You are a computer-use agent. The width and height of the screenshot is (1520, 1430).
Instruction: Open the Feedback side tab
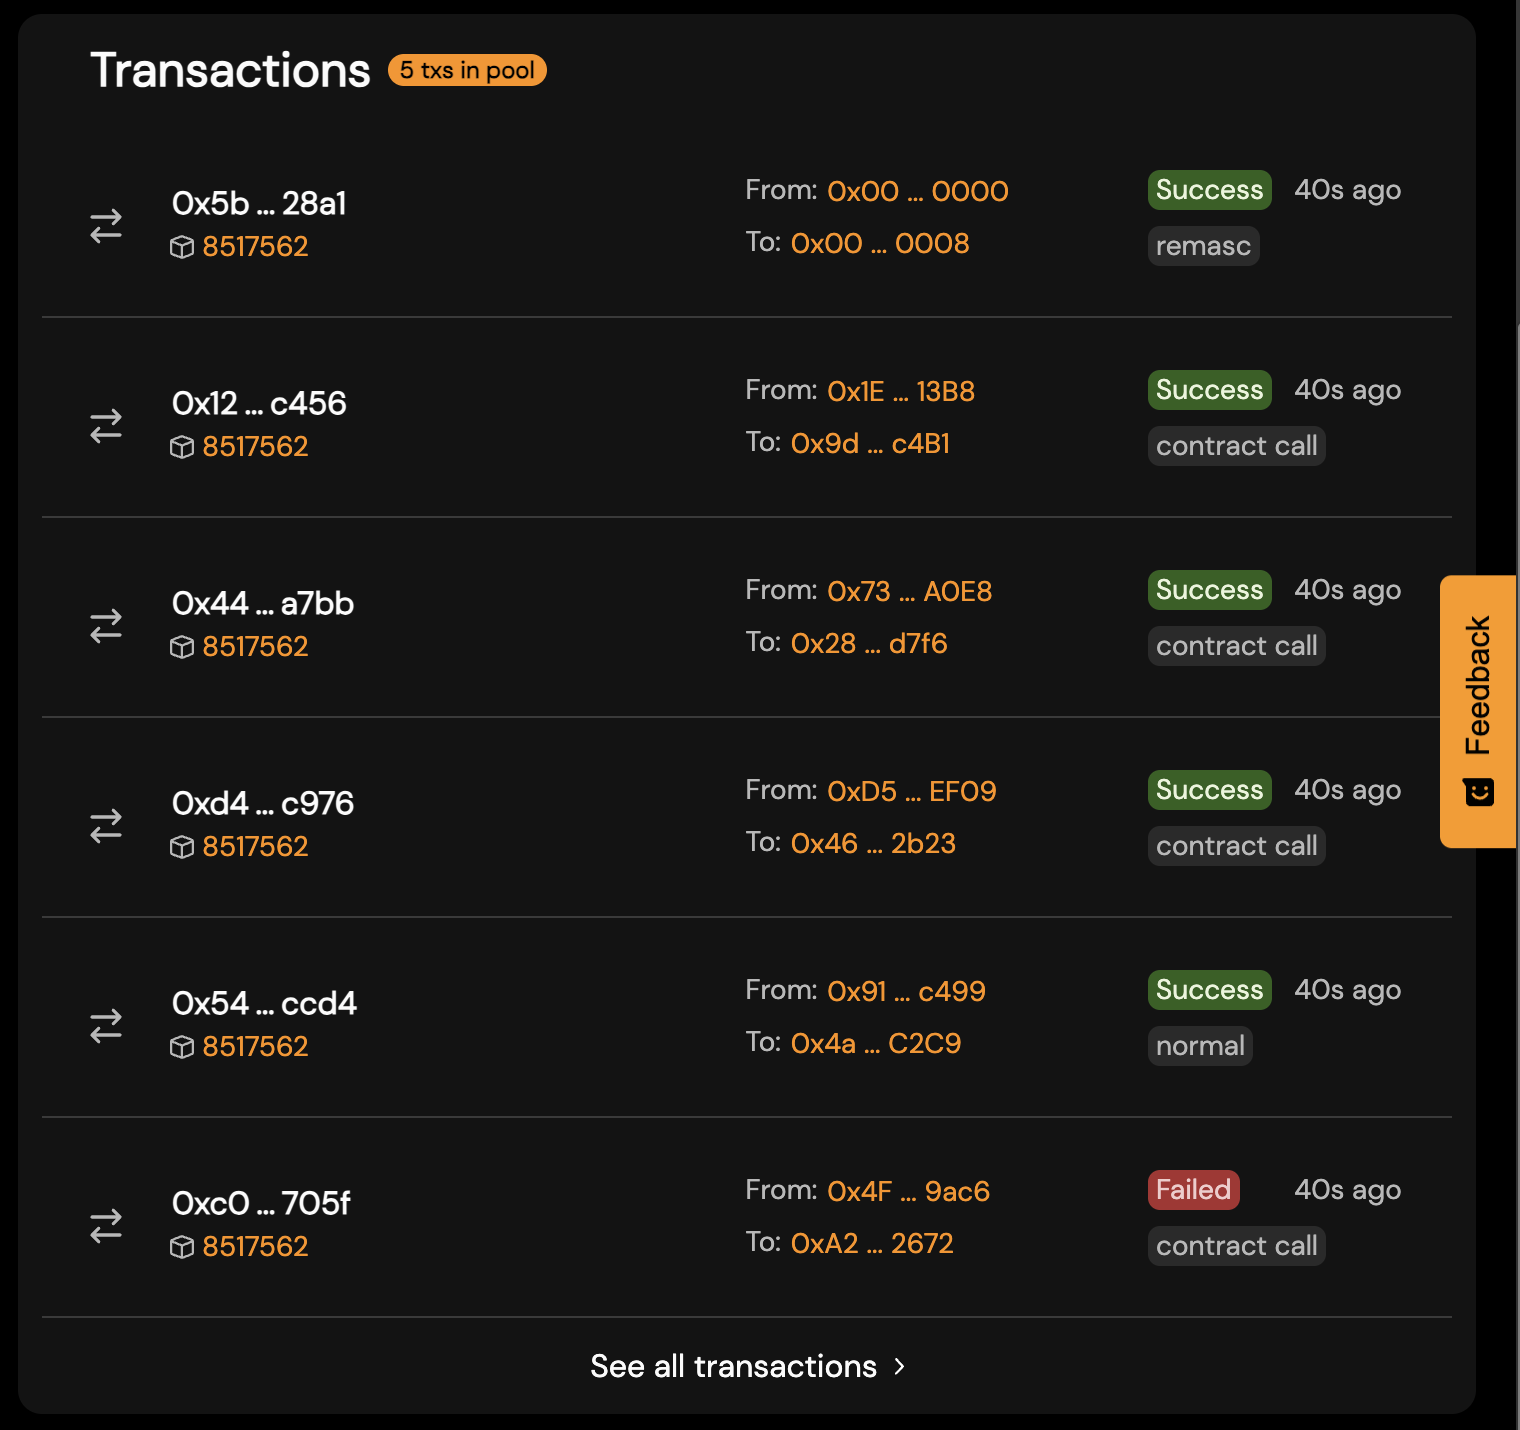click(1478, 690)
